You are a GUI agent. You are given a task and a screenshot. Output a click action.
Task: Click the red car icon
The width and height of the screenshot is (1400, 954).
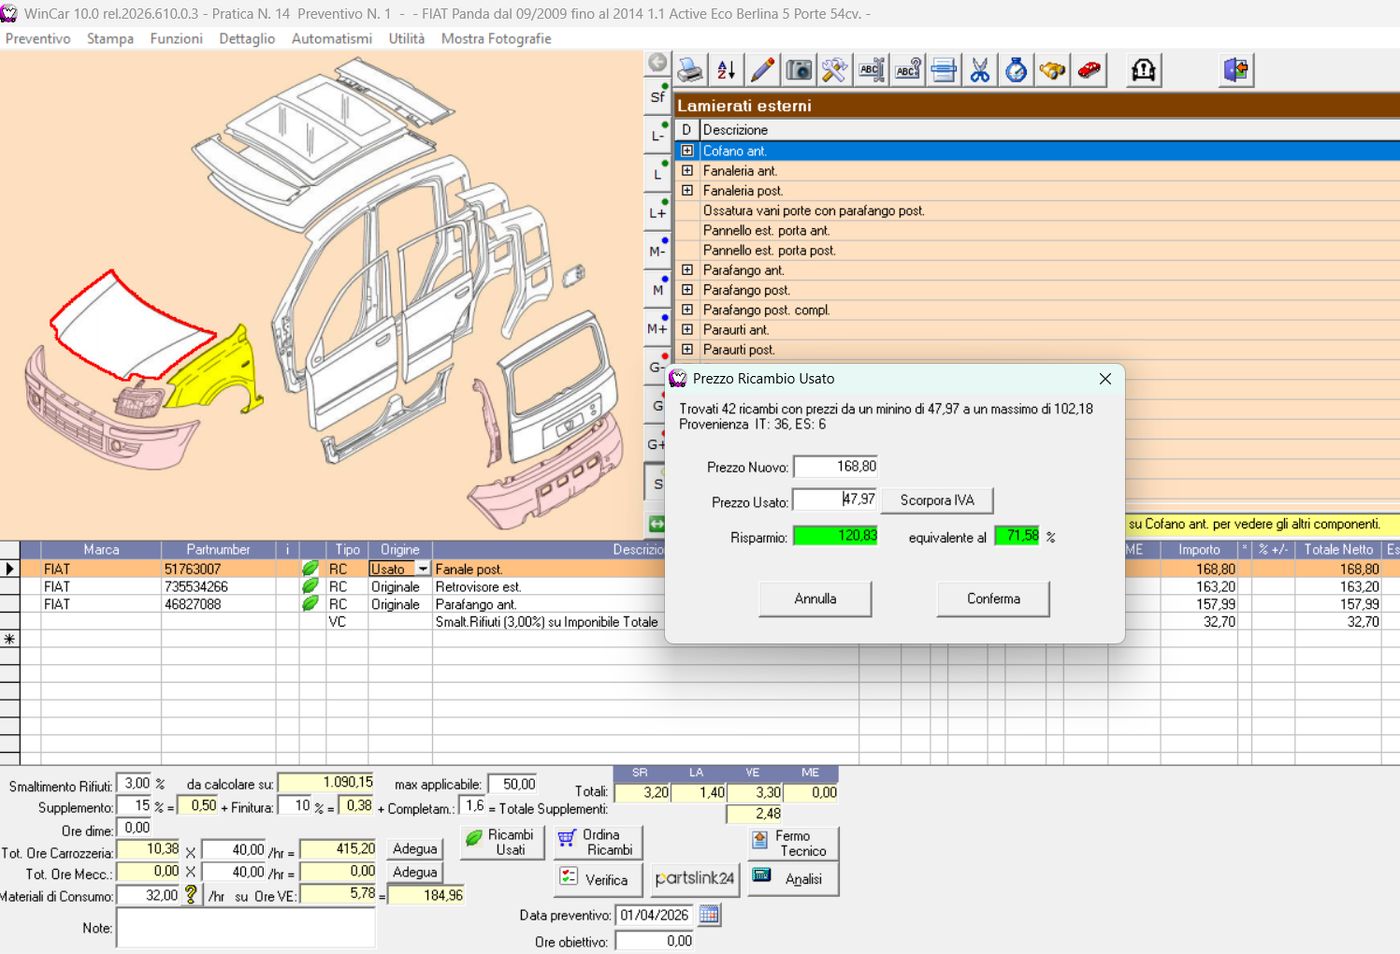[1089, 70]
